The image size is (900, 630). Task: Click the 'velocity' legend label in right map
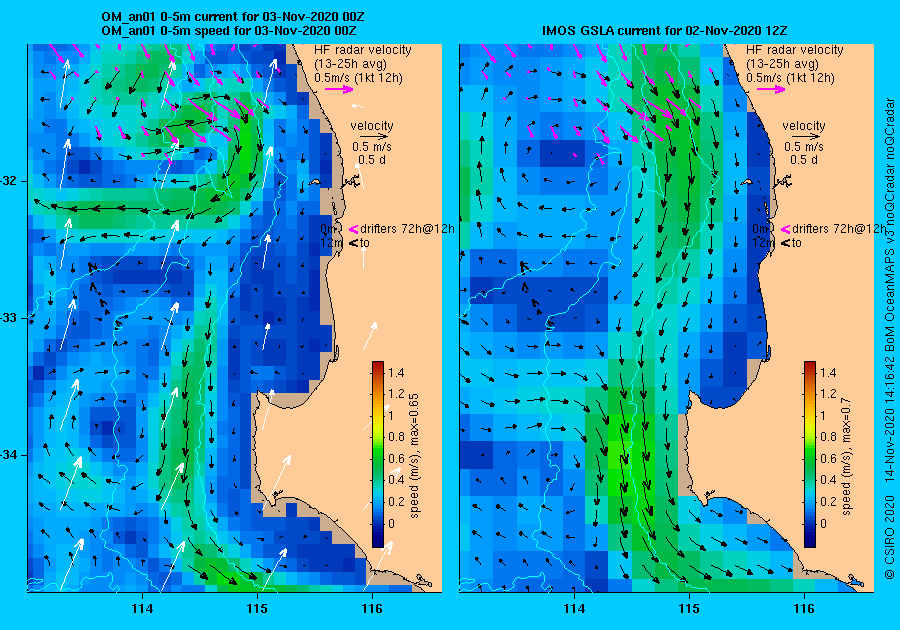(x=804, y=126)
